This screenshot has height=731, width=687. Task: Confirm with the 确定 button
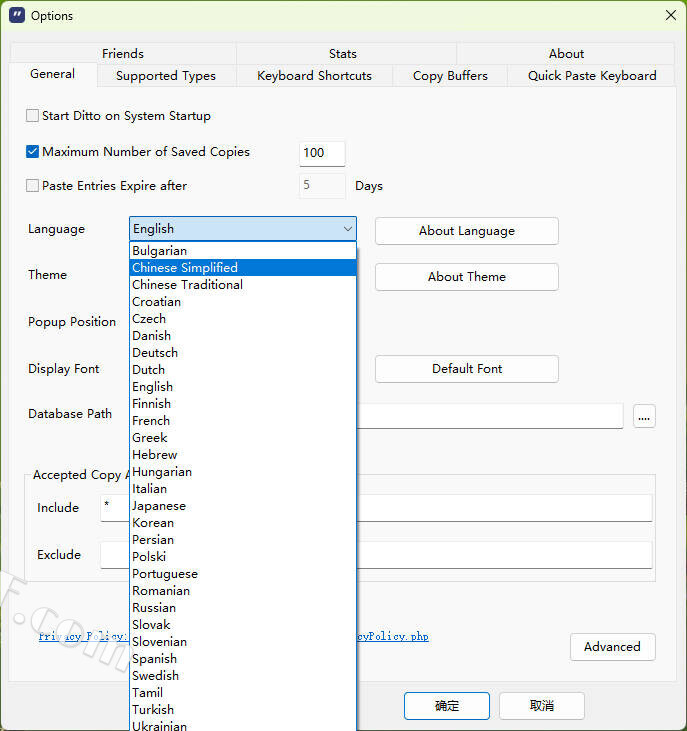pos(447,706)
